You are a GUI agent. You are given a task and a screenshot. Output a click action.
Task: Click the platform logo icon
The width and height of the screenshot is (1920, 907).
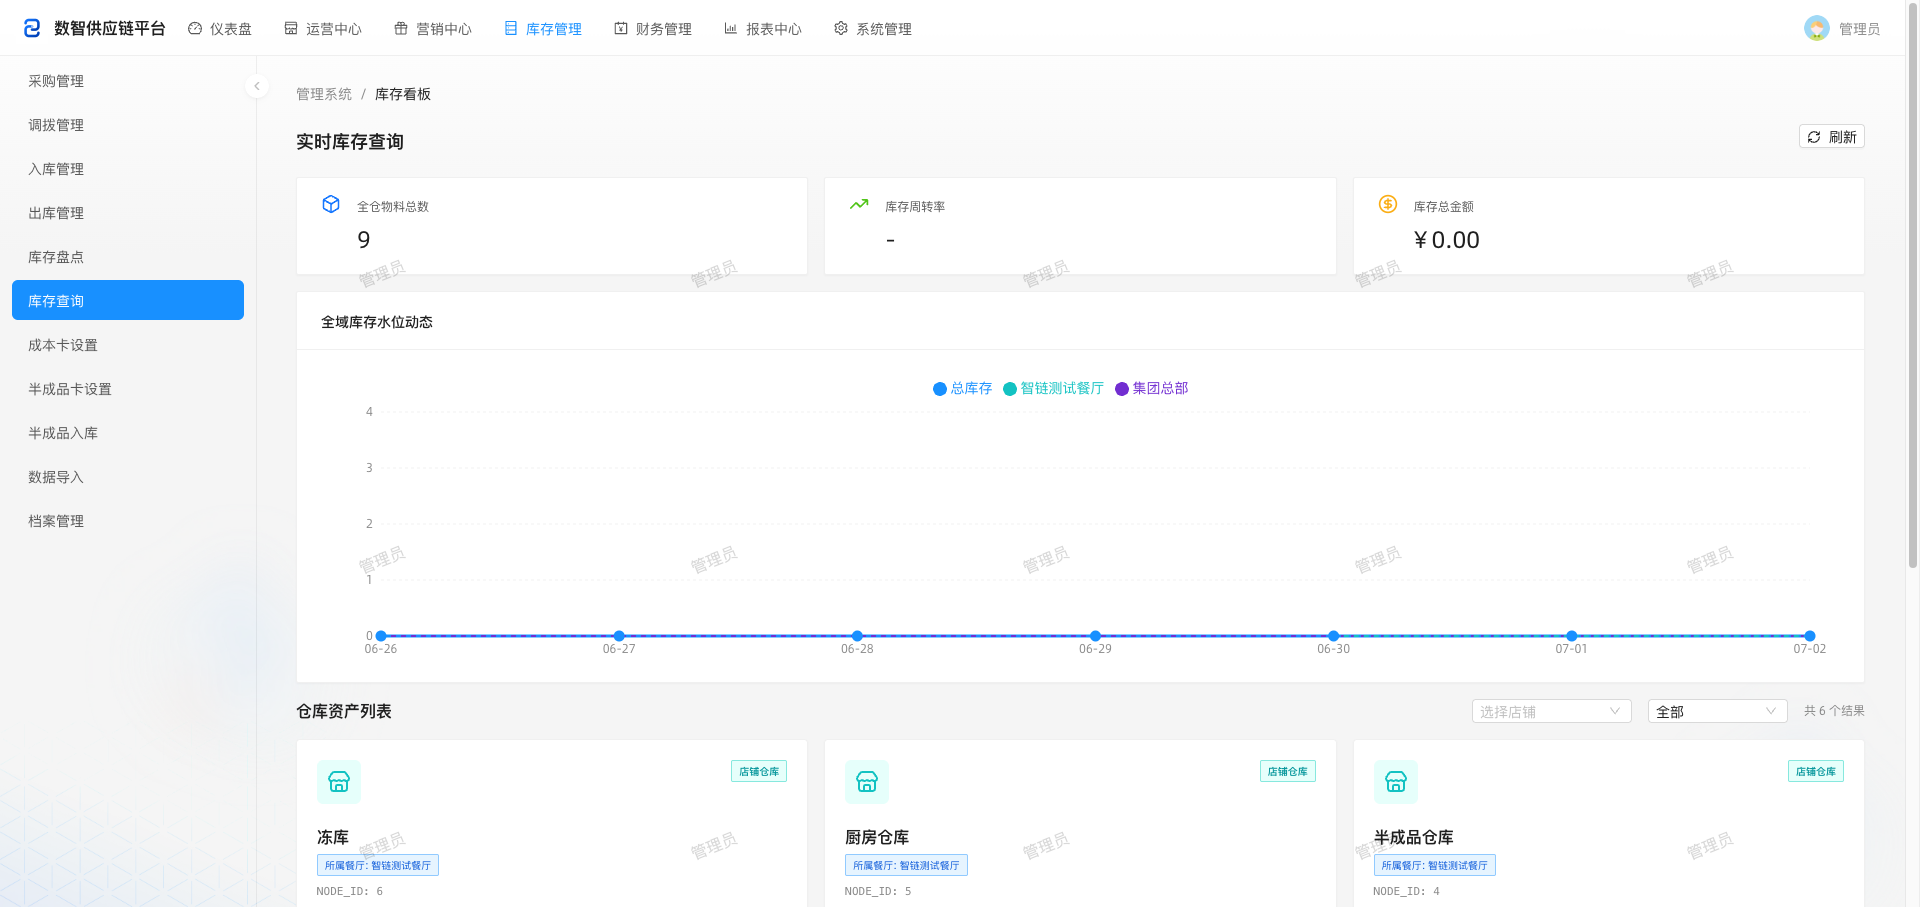[x=32, y=28]
